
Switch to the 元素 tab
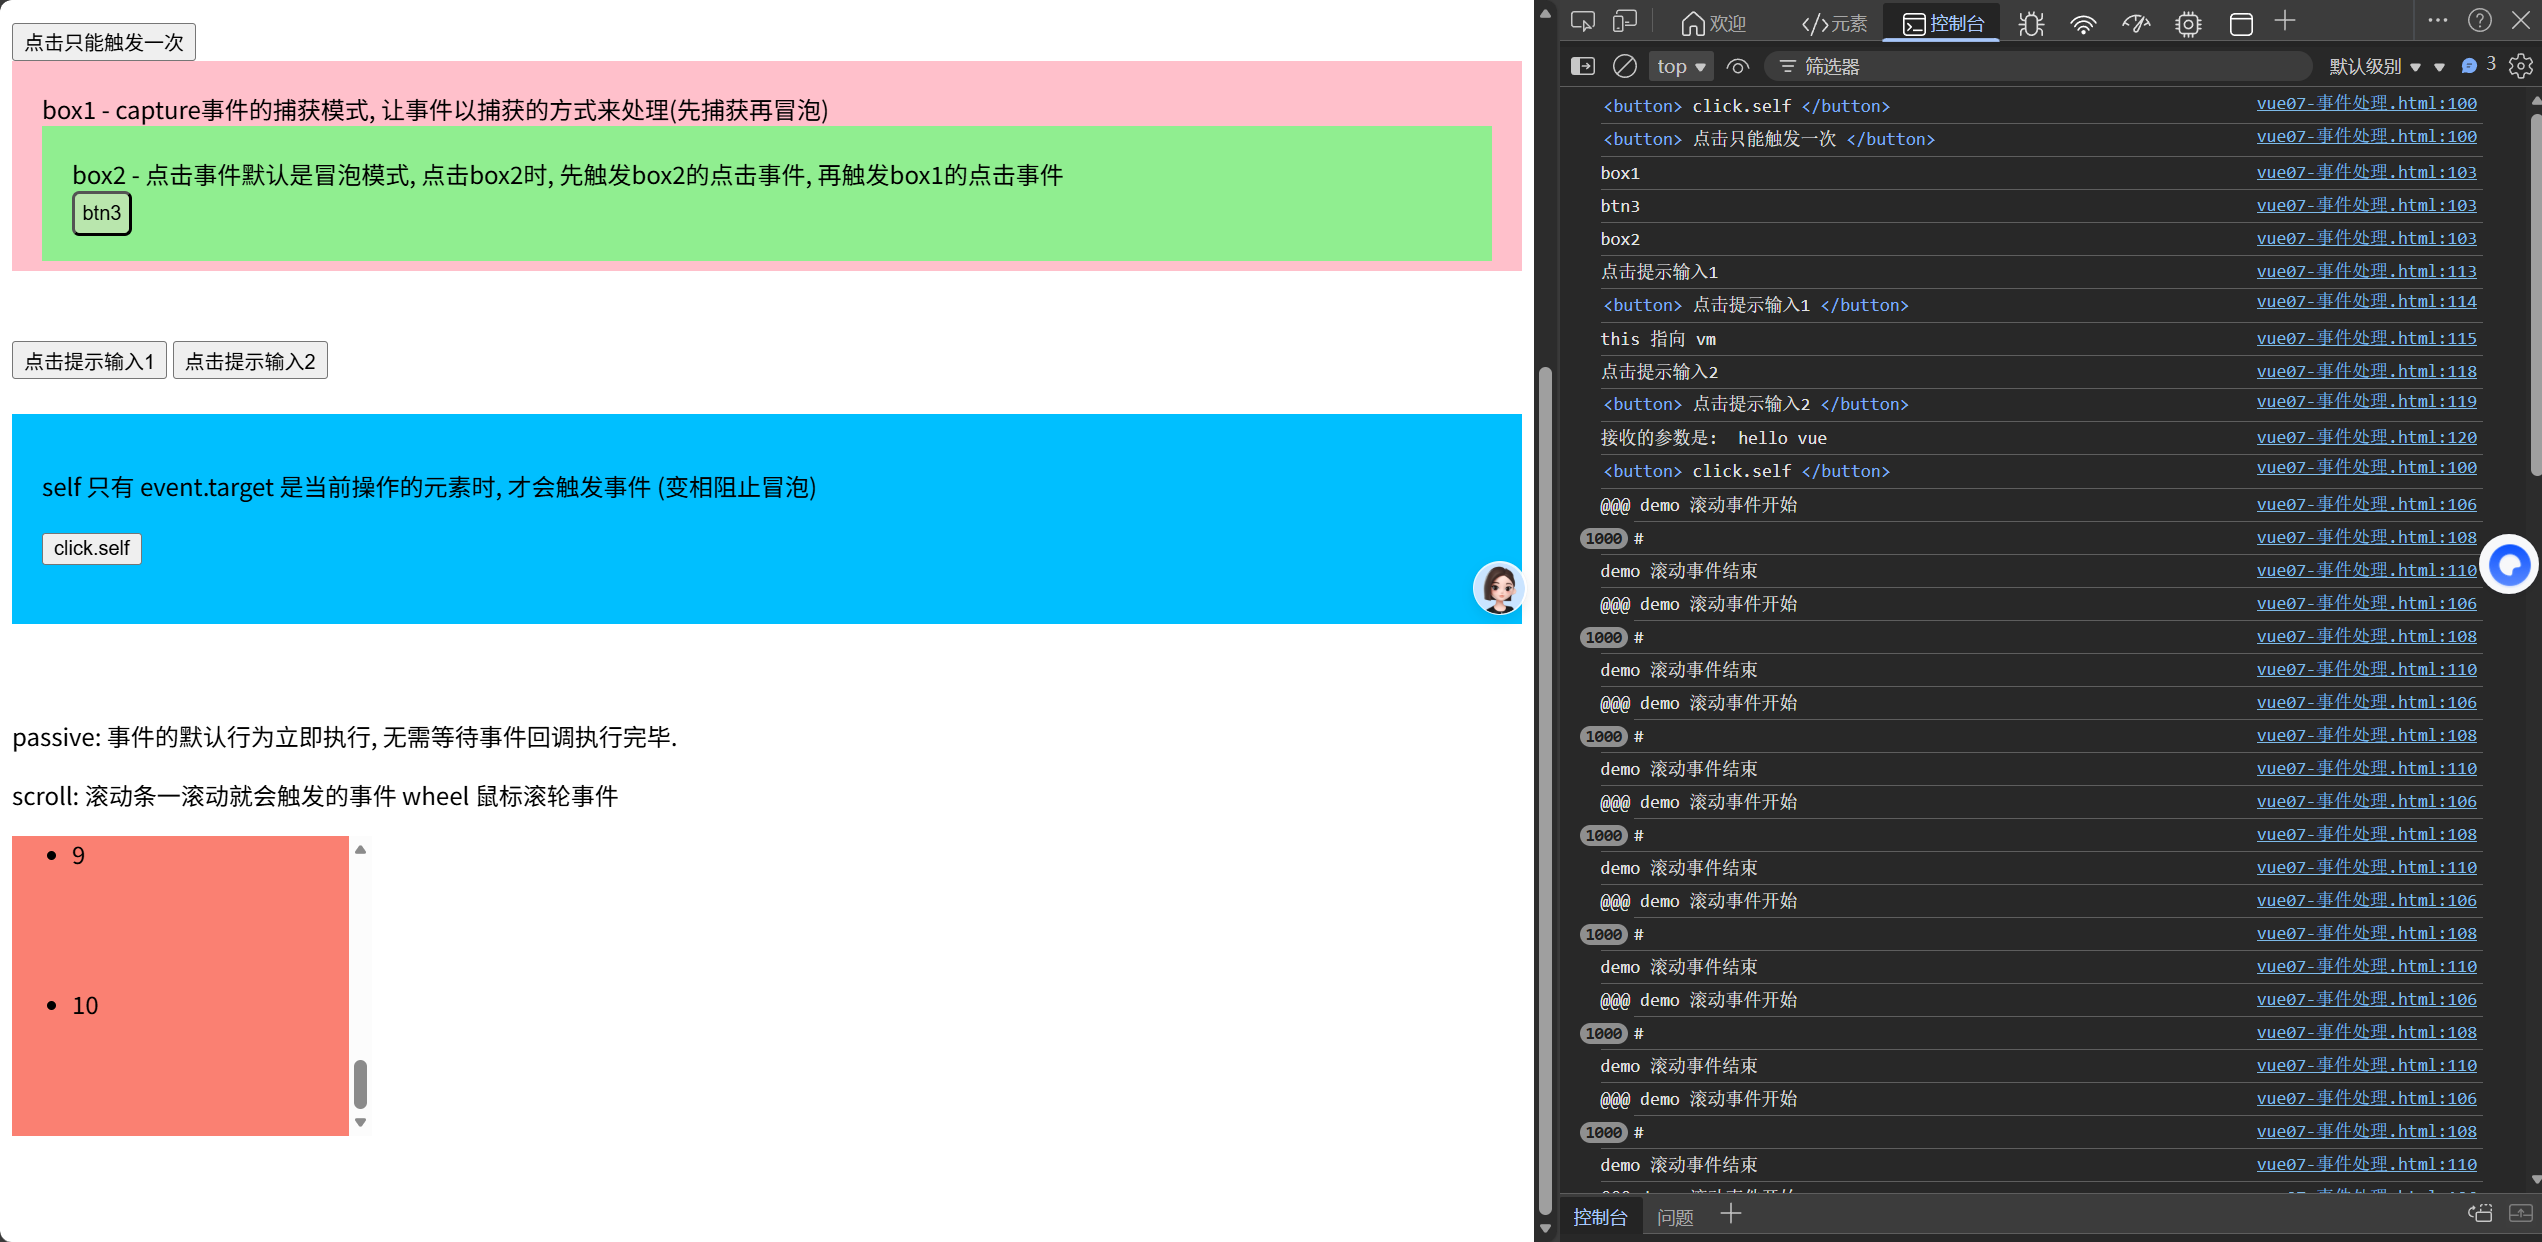[x=1834, y=23]
